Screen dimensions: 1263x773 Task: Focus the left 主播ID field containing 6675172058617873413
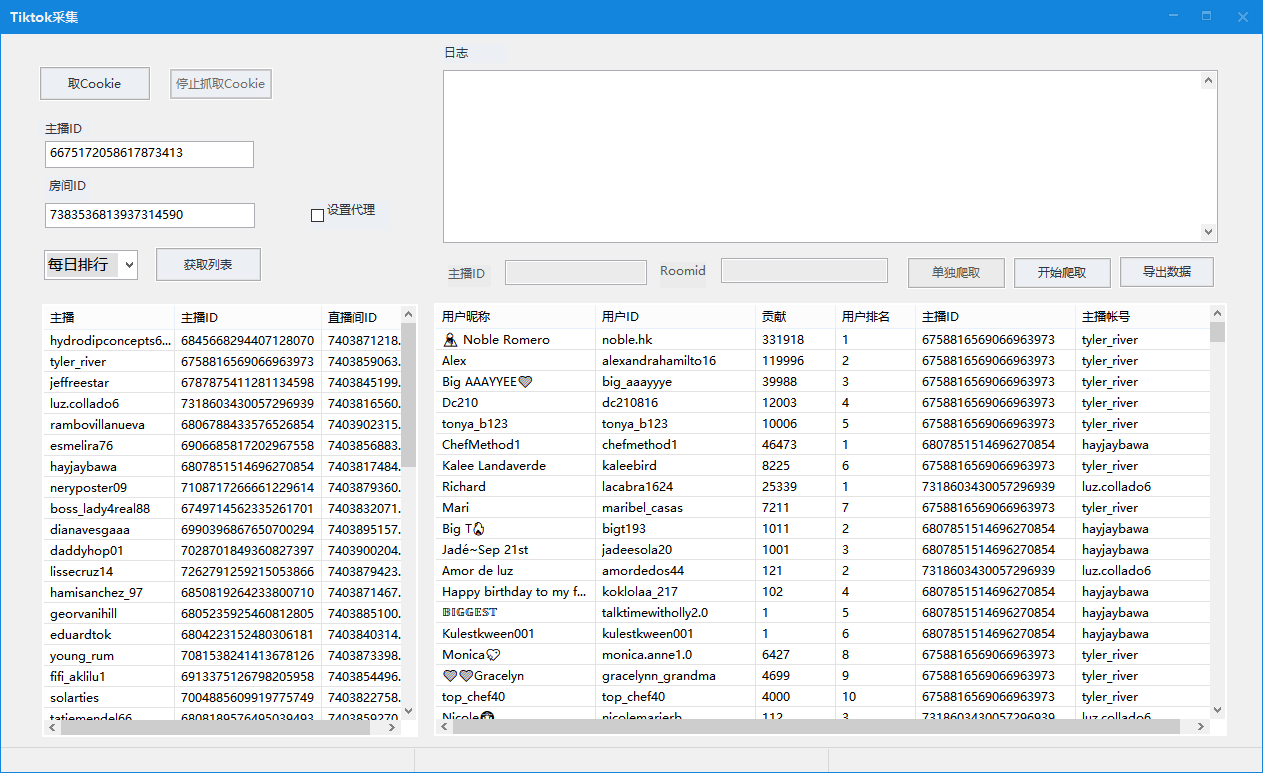(149, 154)
